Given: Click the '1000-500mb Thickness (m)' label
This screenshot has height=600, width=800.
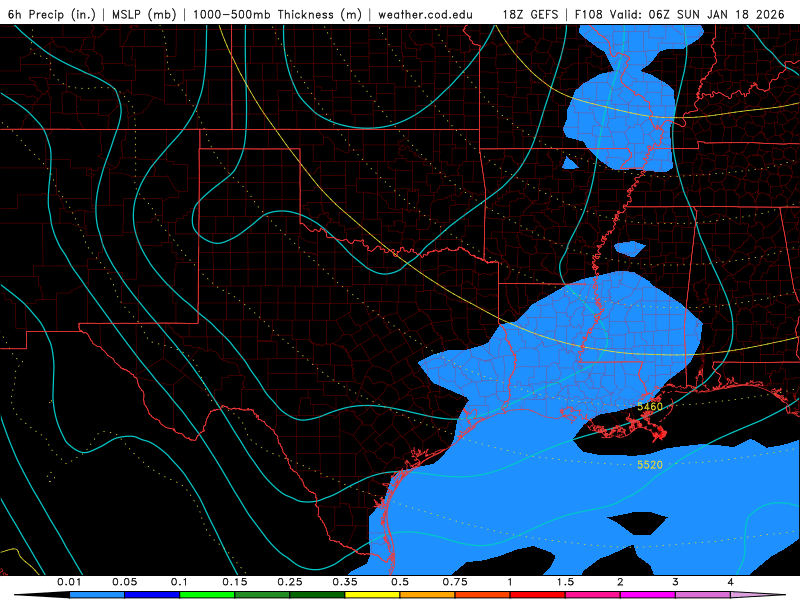Looking at the screenshot, I should click(x=277, y=14).
